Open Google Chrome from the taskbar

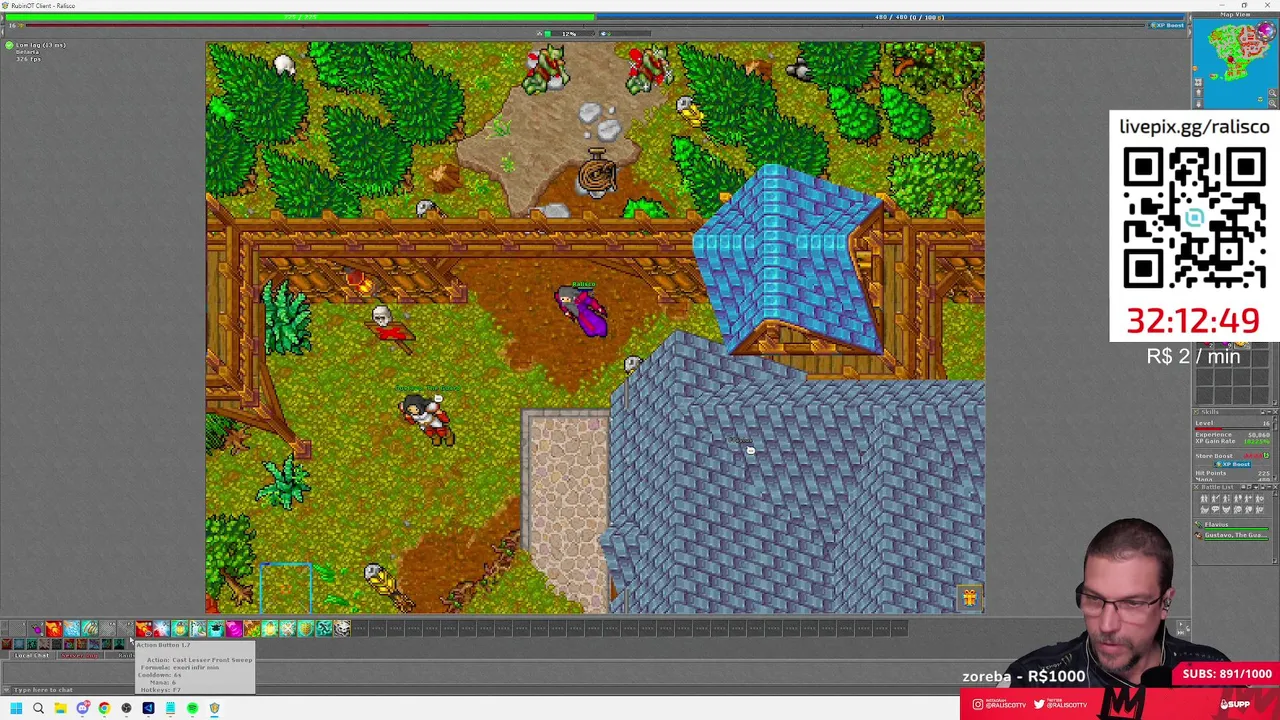(x=104, y=708)
